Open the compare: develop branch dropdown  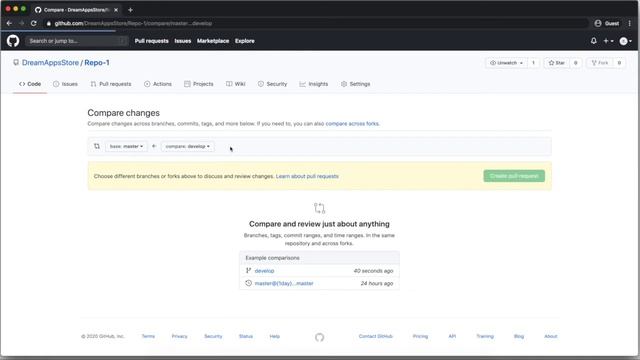[187, 146]
